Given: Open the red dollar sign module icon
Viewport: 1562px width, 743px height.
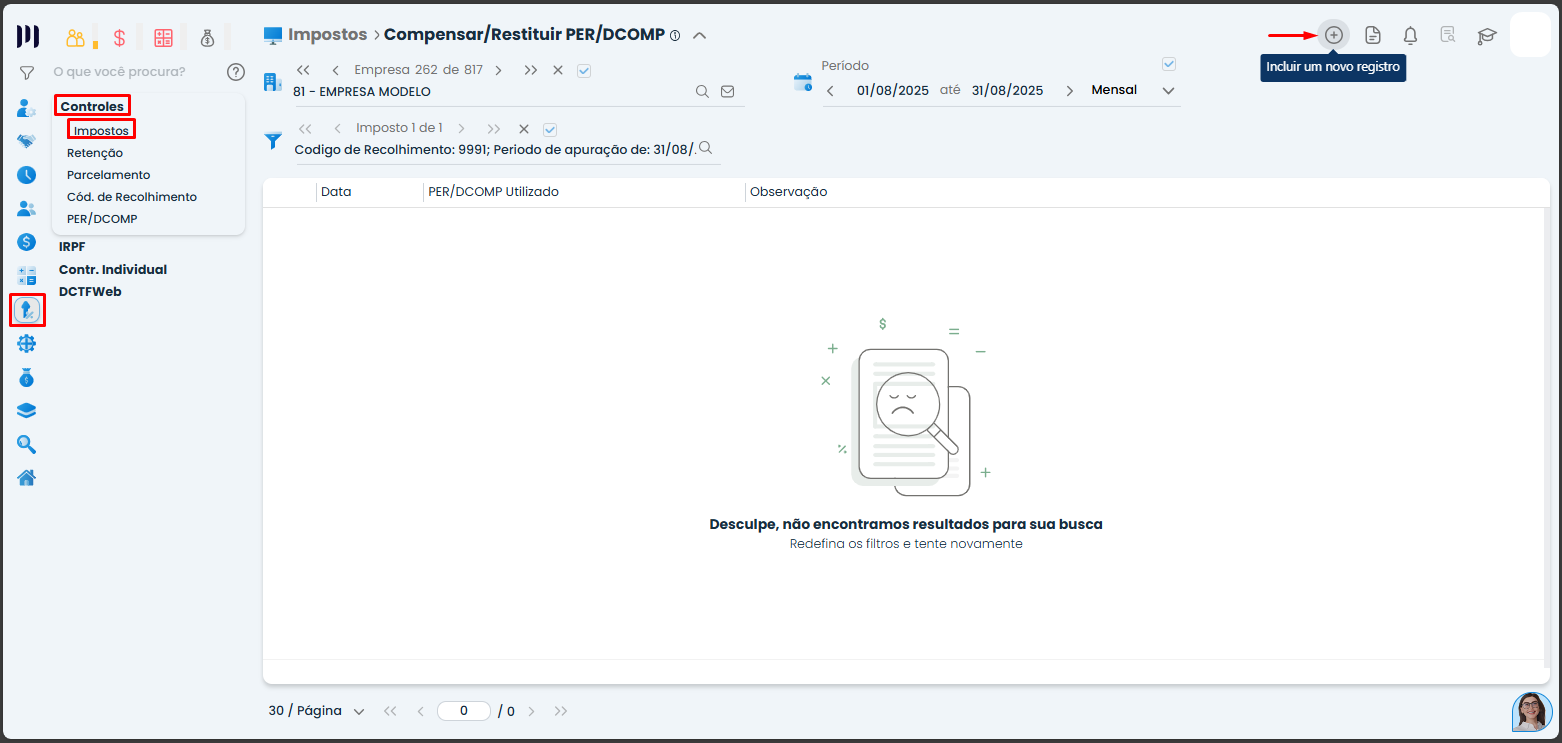Looking at the screenshot, I should (119, 38).
